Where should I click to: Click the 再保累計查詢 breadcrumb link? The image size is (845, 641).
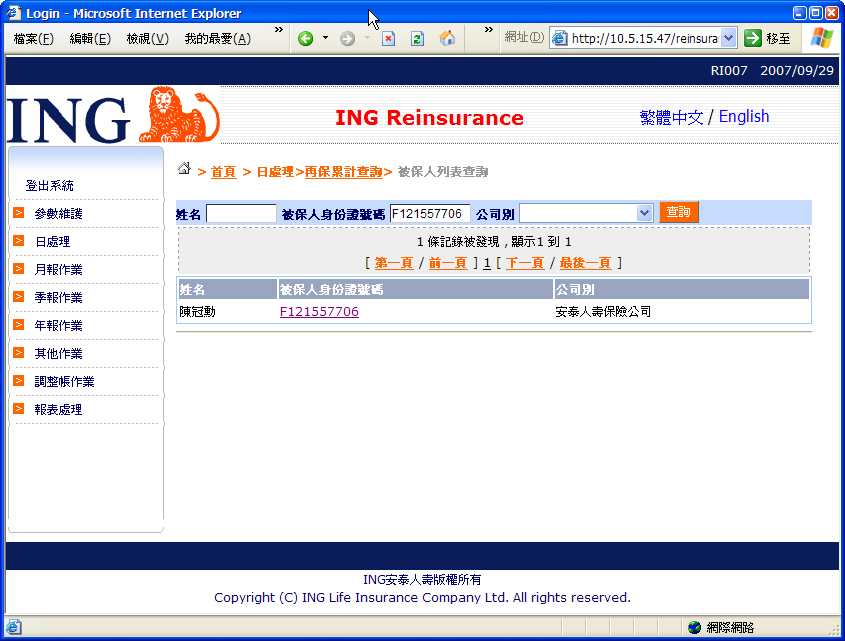343,172
